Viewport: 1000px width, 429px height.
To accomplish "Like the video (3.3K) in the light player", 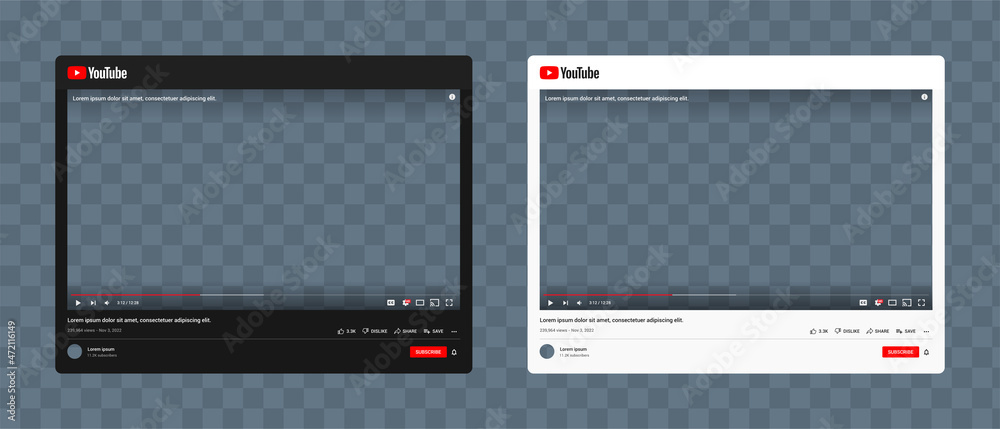I will tap(820, 331).
